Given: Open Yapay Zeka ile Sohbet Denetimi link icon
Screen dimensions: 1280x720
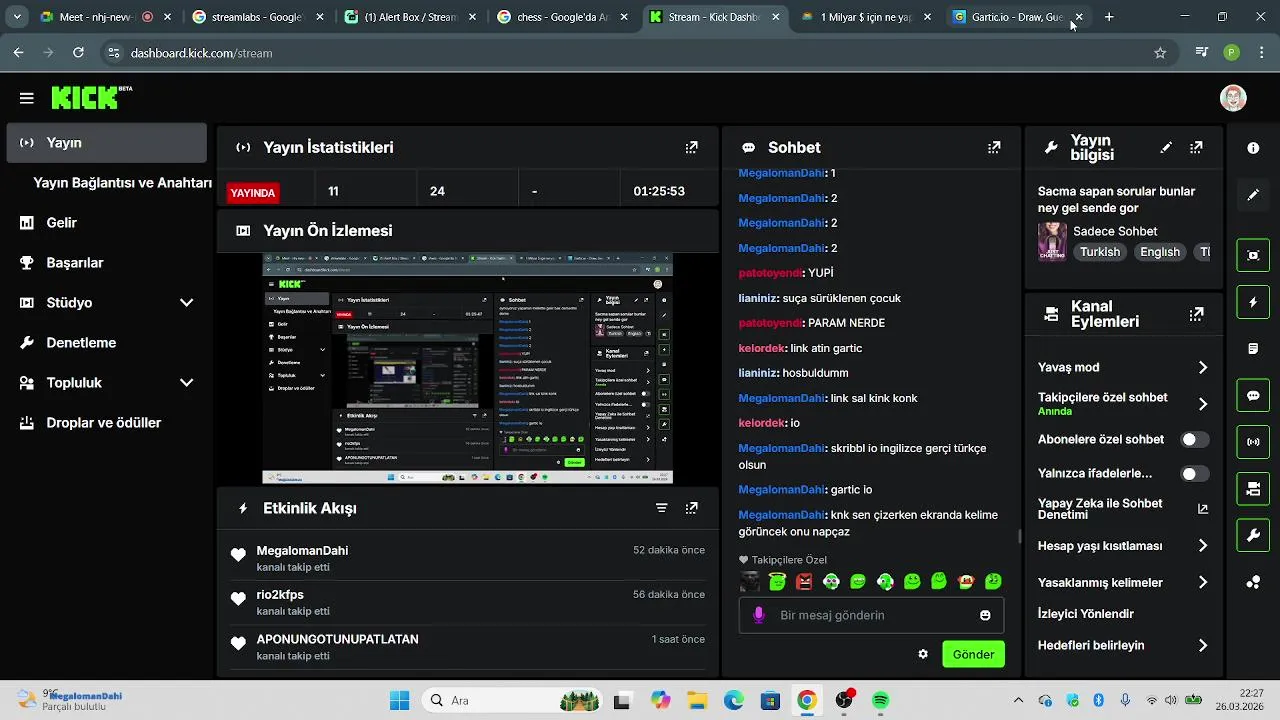Looking at the screenshot, I should [1203, 509].
